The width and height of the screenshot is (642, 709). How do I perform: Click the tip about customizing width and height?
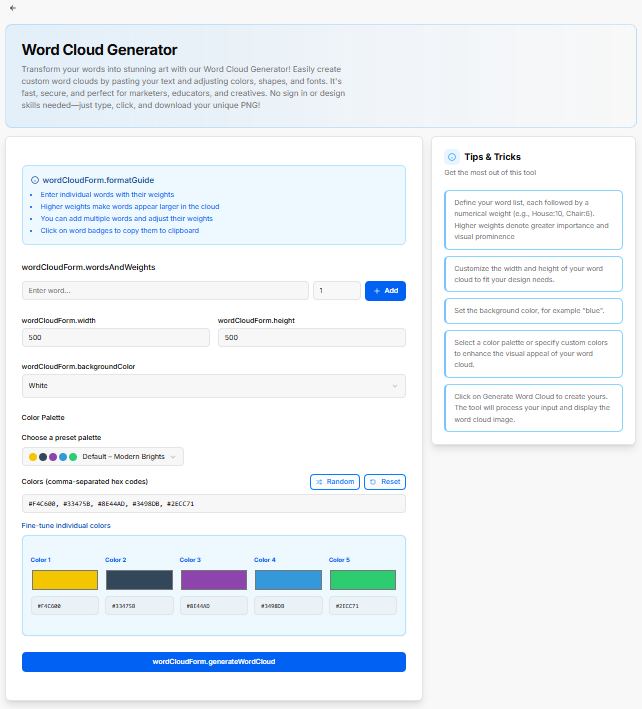coord(533,274)
